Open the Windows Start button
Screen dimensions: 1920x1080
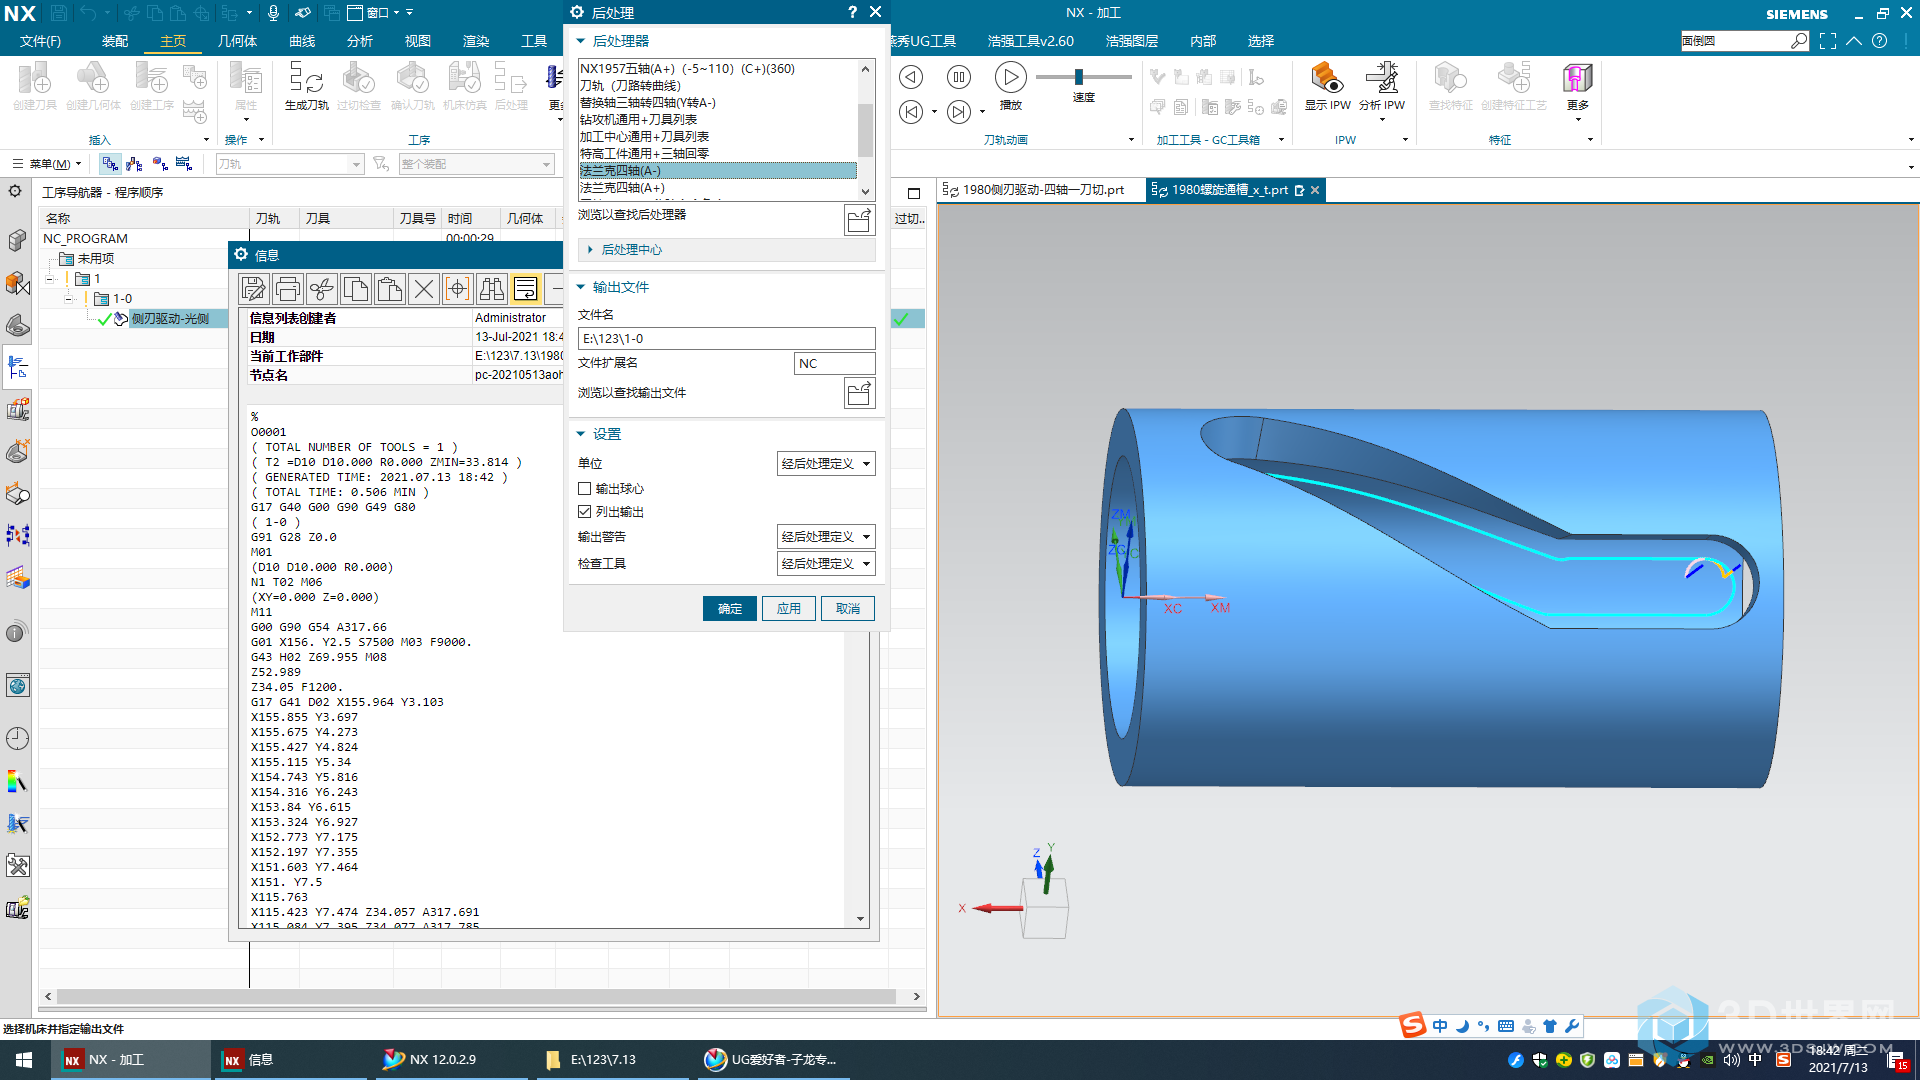(x=24, y=1060)
